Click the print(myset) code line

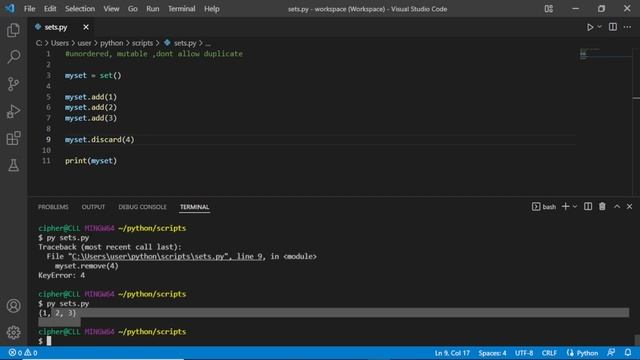click(x=91, y=161)
